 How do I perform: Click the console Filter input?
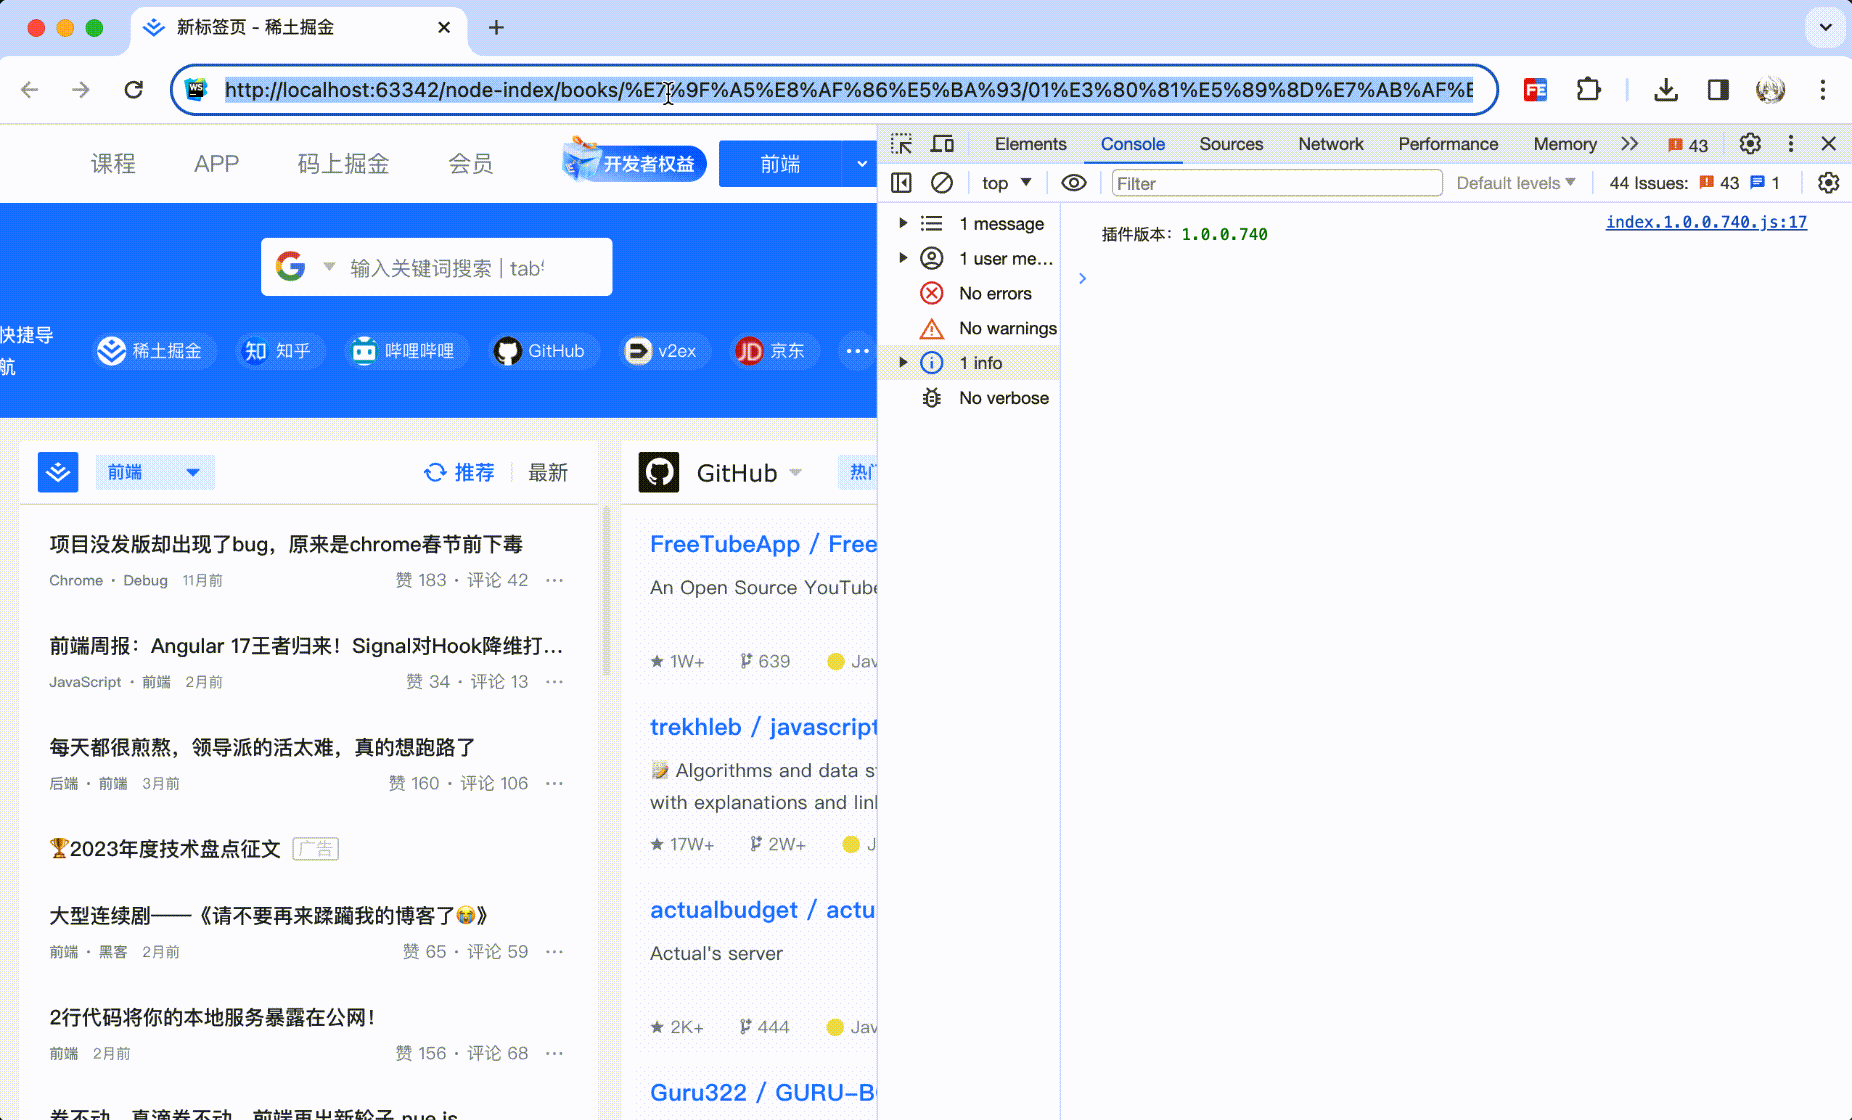[x=1277, y=183]
